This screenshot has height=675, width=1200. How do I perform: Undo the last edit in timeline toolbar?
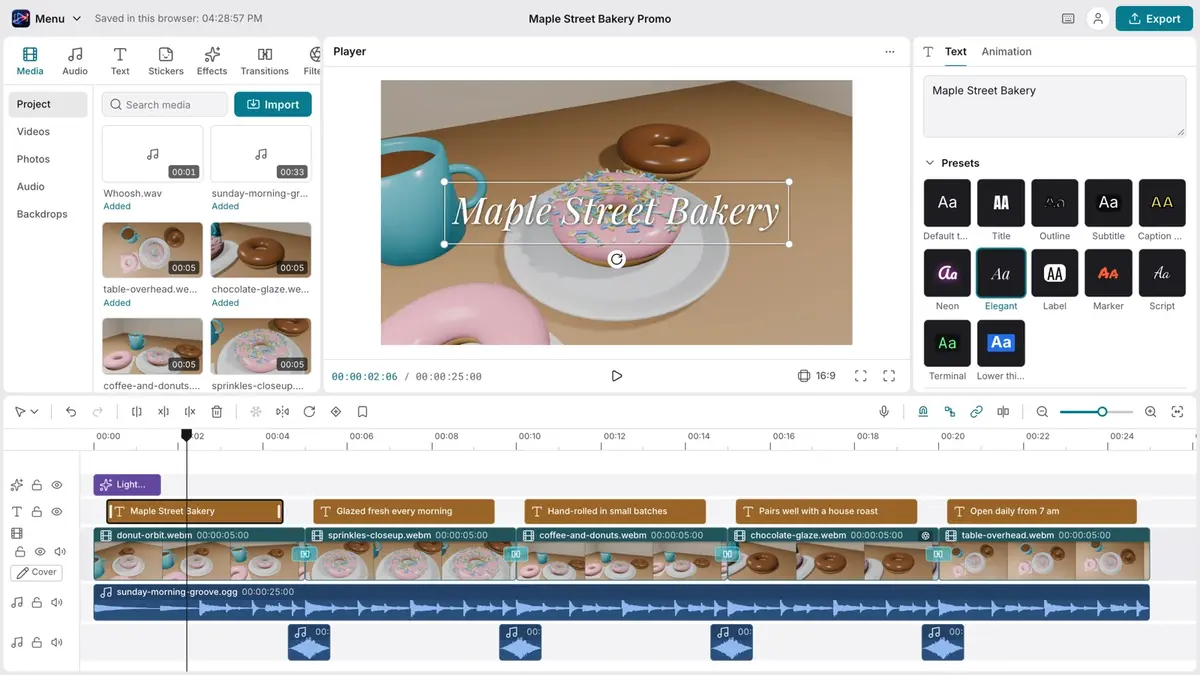click(71, 411)
